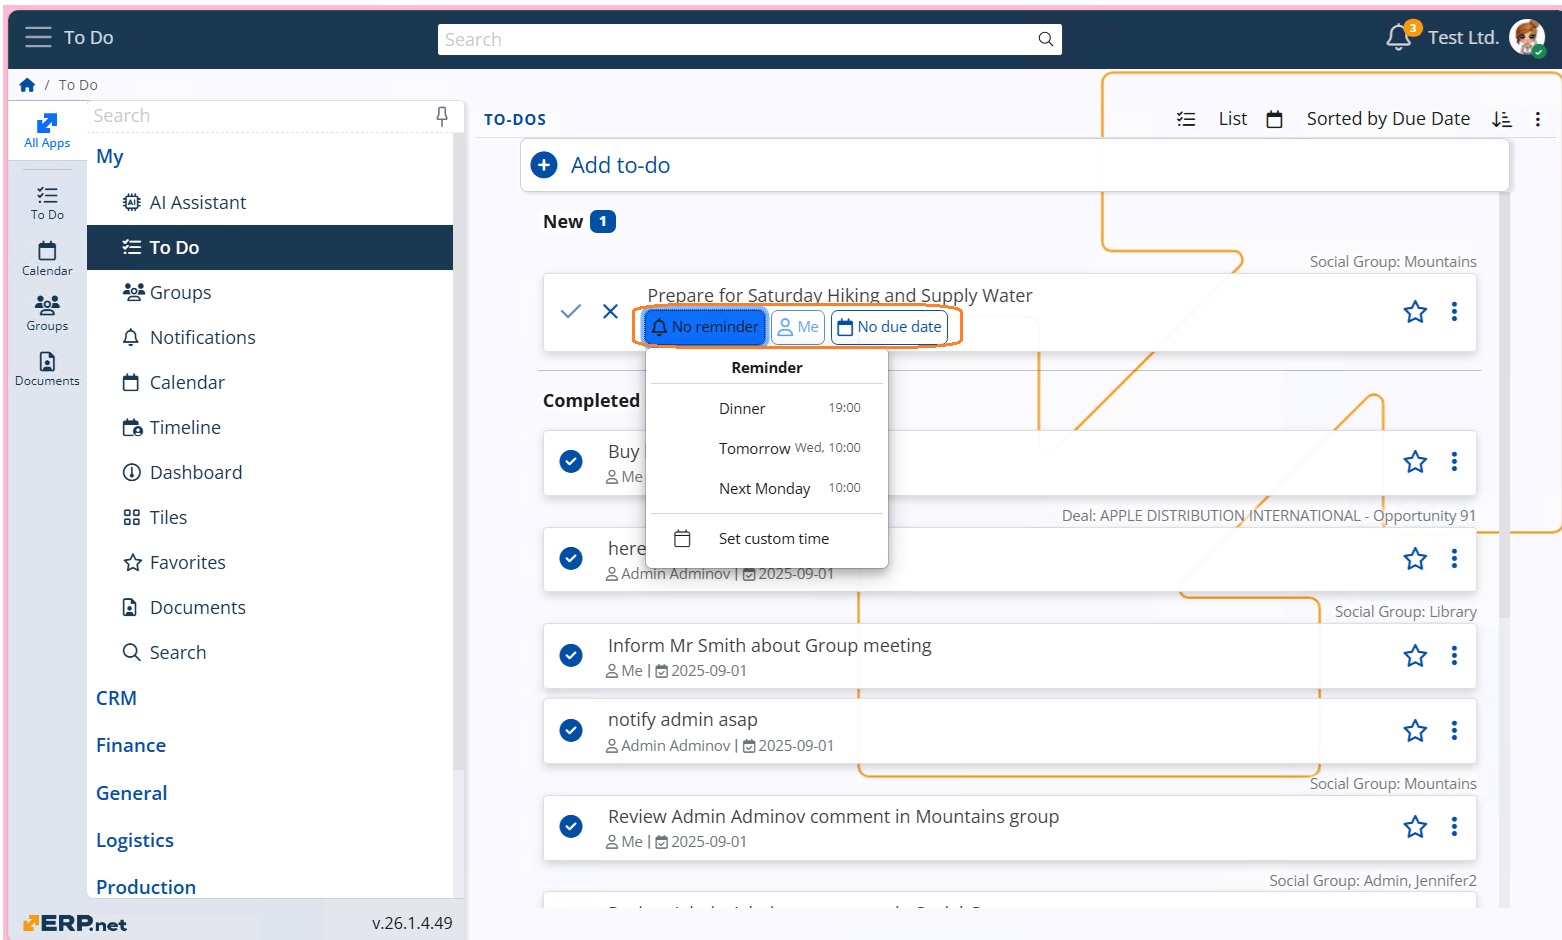Expand the Logistics navigation section
This screenshot has width=1562, height=940.
pos(135,840)
